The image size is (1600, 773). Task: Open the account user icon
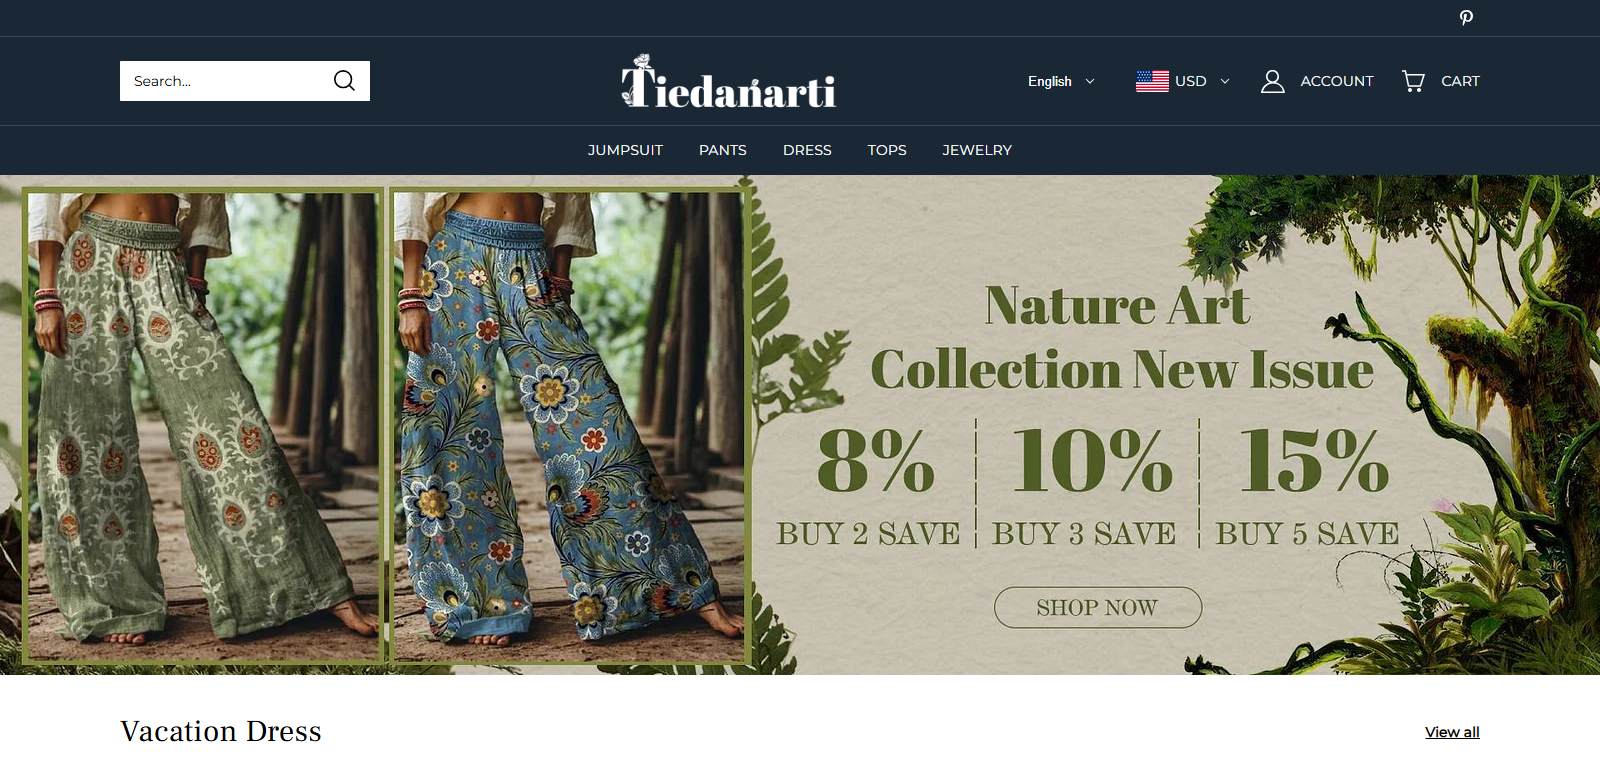coord(1272,81)
